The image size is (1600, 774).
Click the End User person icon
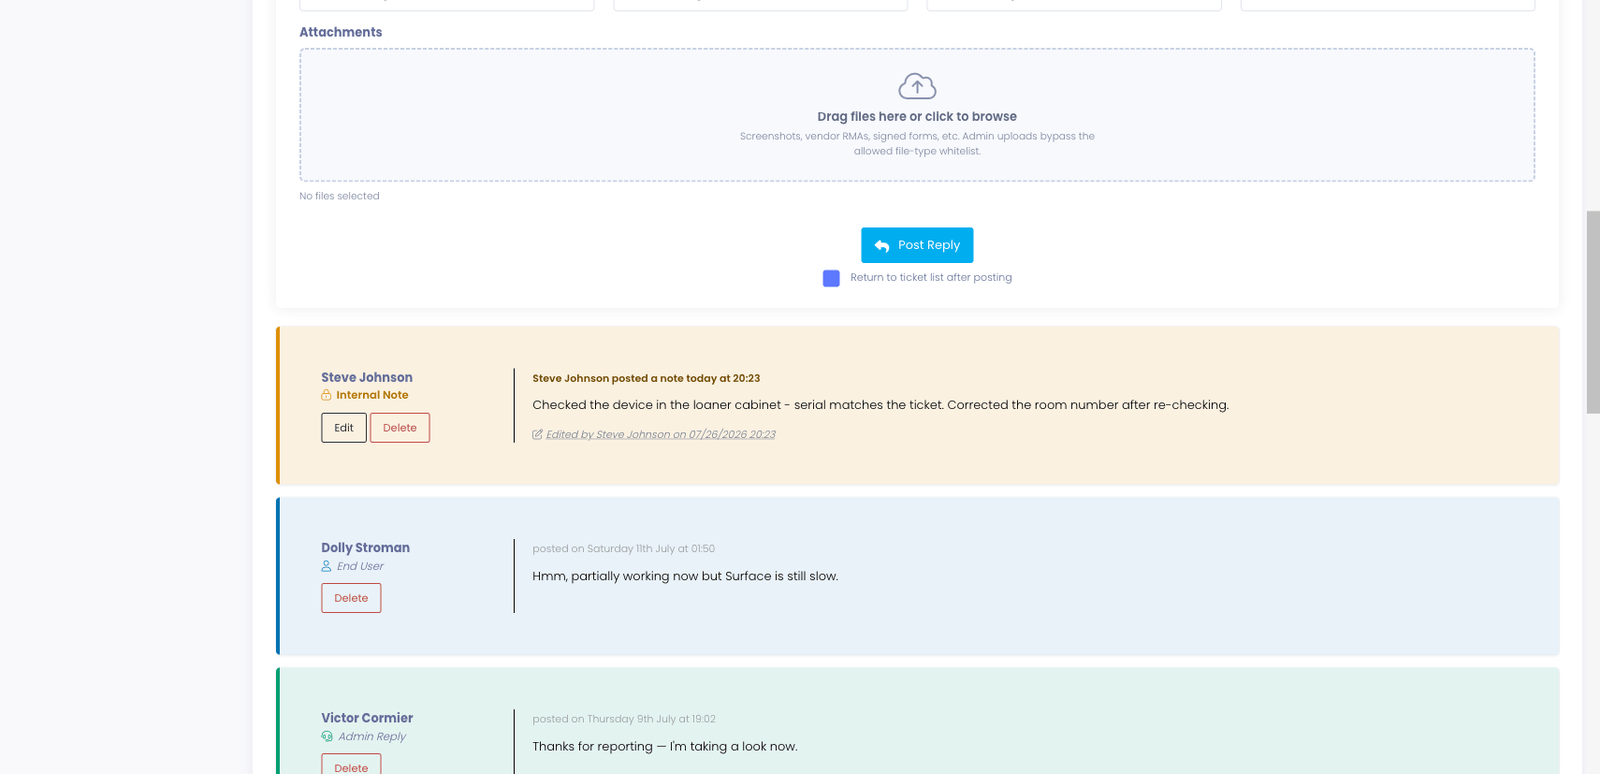click(326, 566)
